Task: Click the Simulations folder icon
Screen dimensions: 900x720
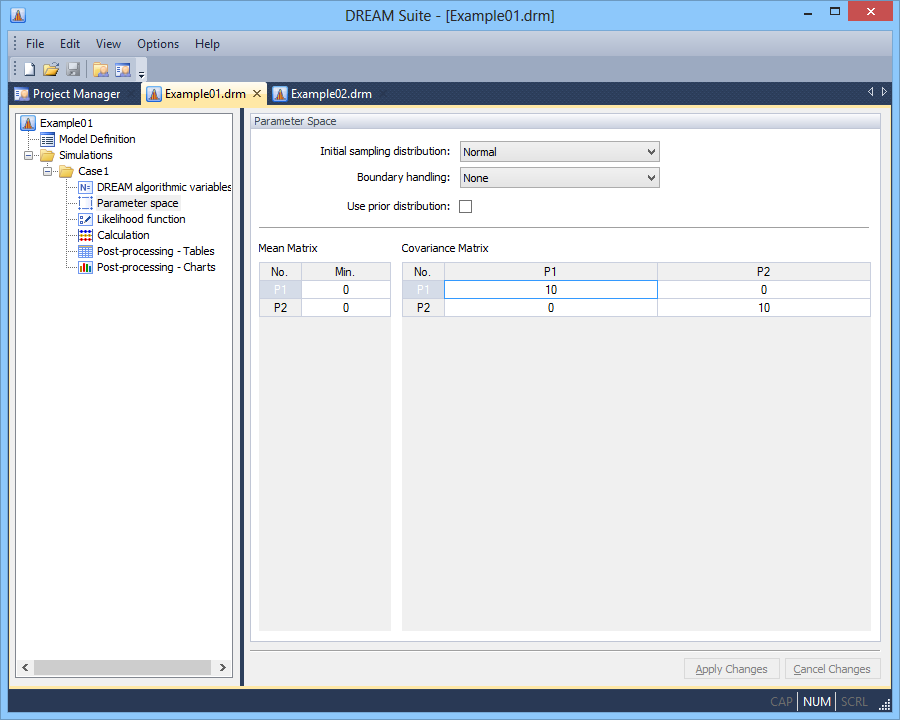Action: pos(48,155)
